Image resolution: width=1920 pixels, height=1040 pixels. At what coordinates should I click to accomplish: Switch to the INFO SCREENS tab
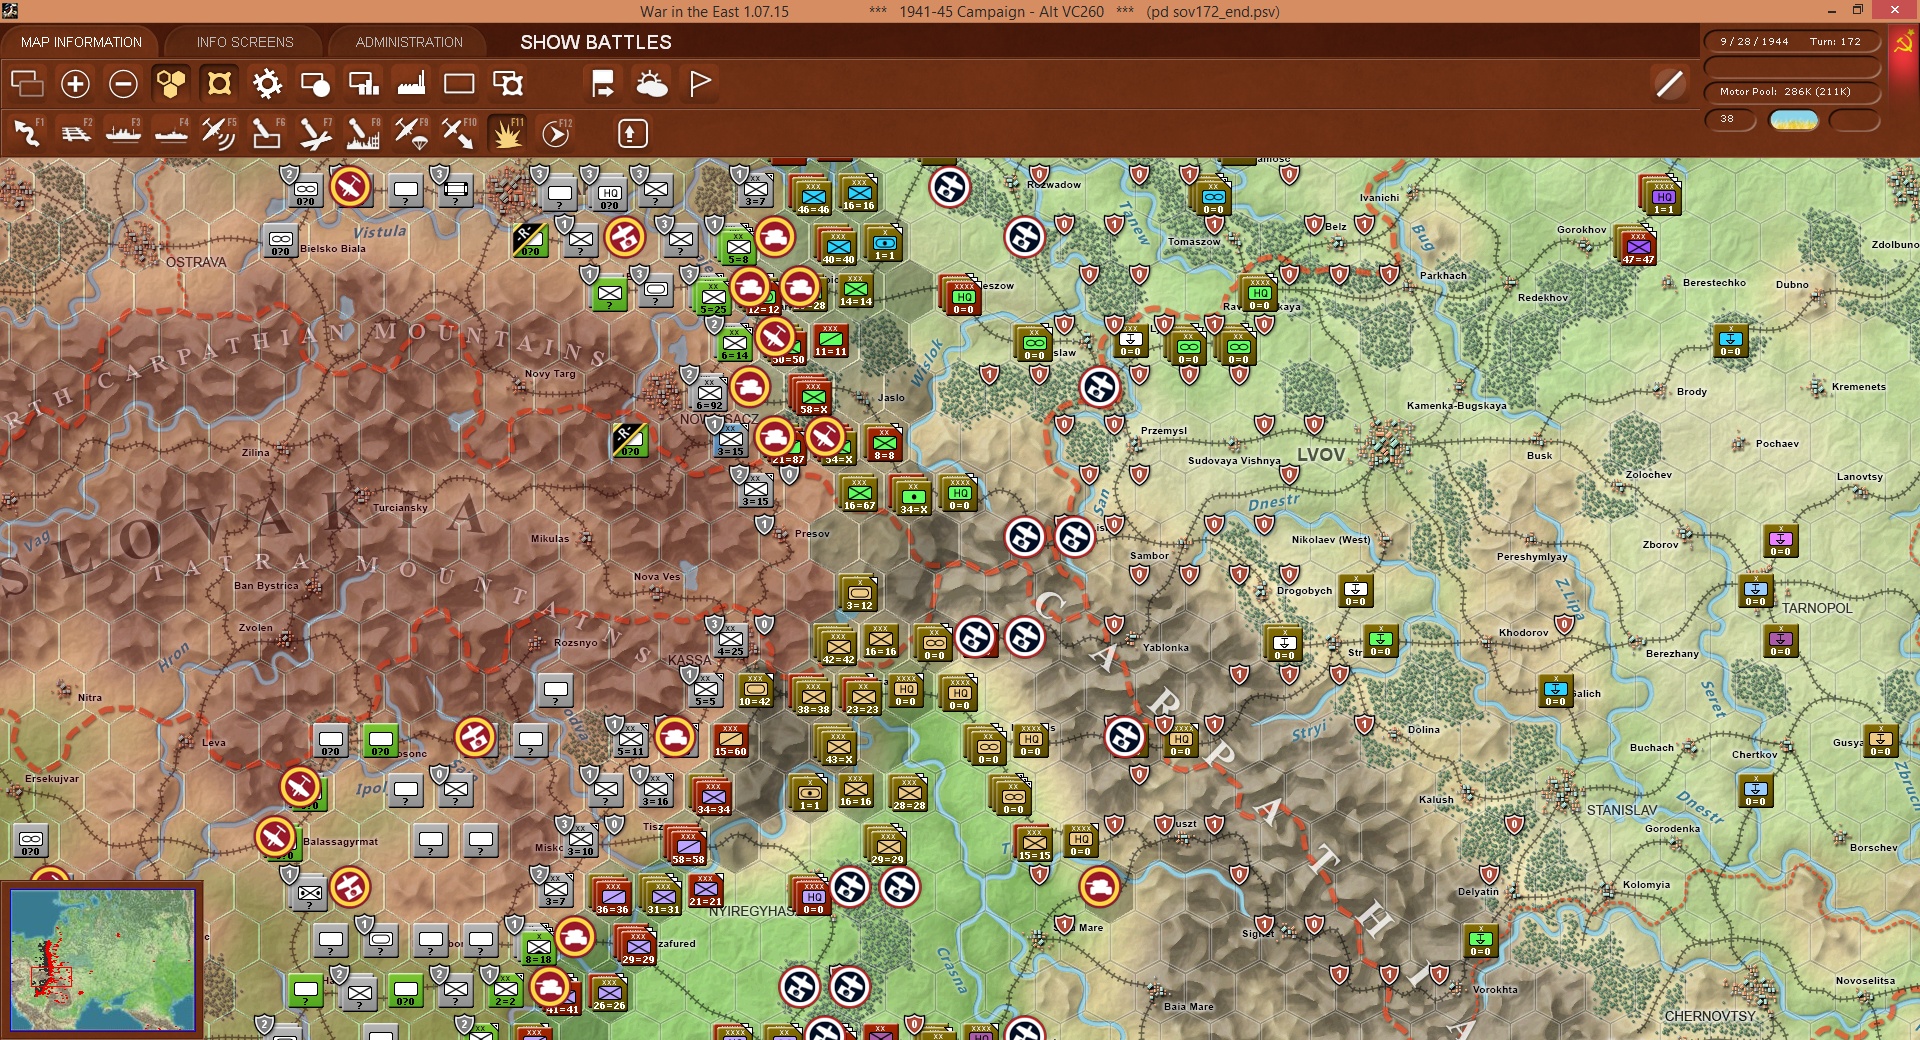(x=245, y=42)
